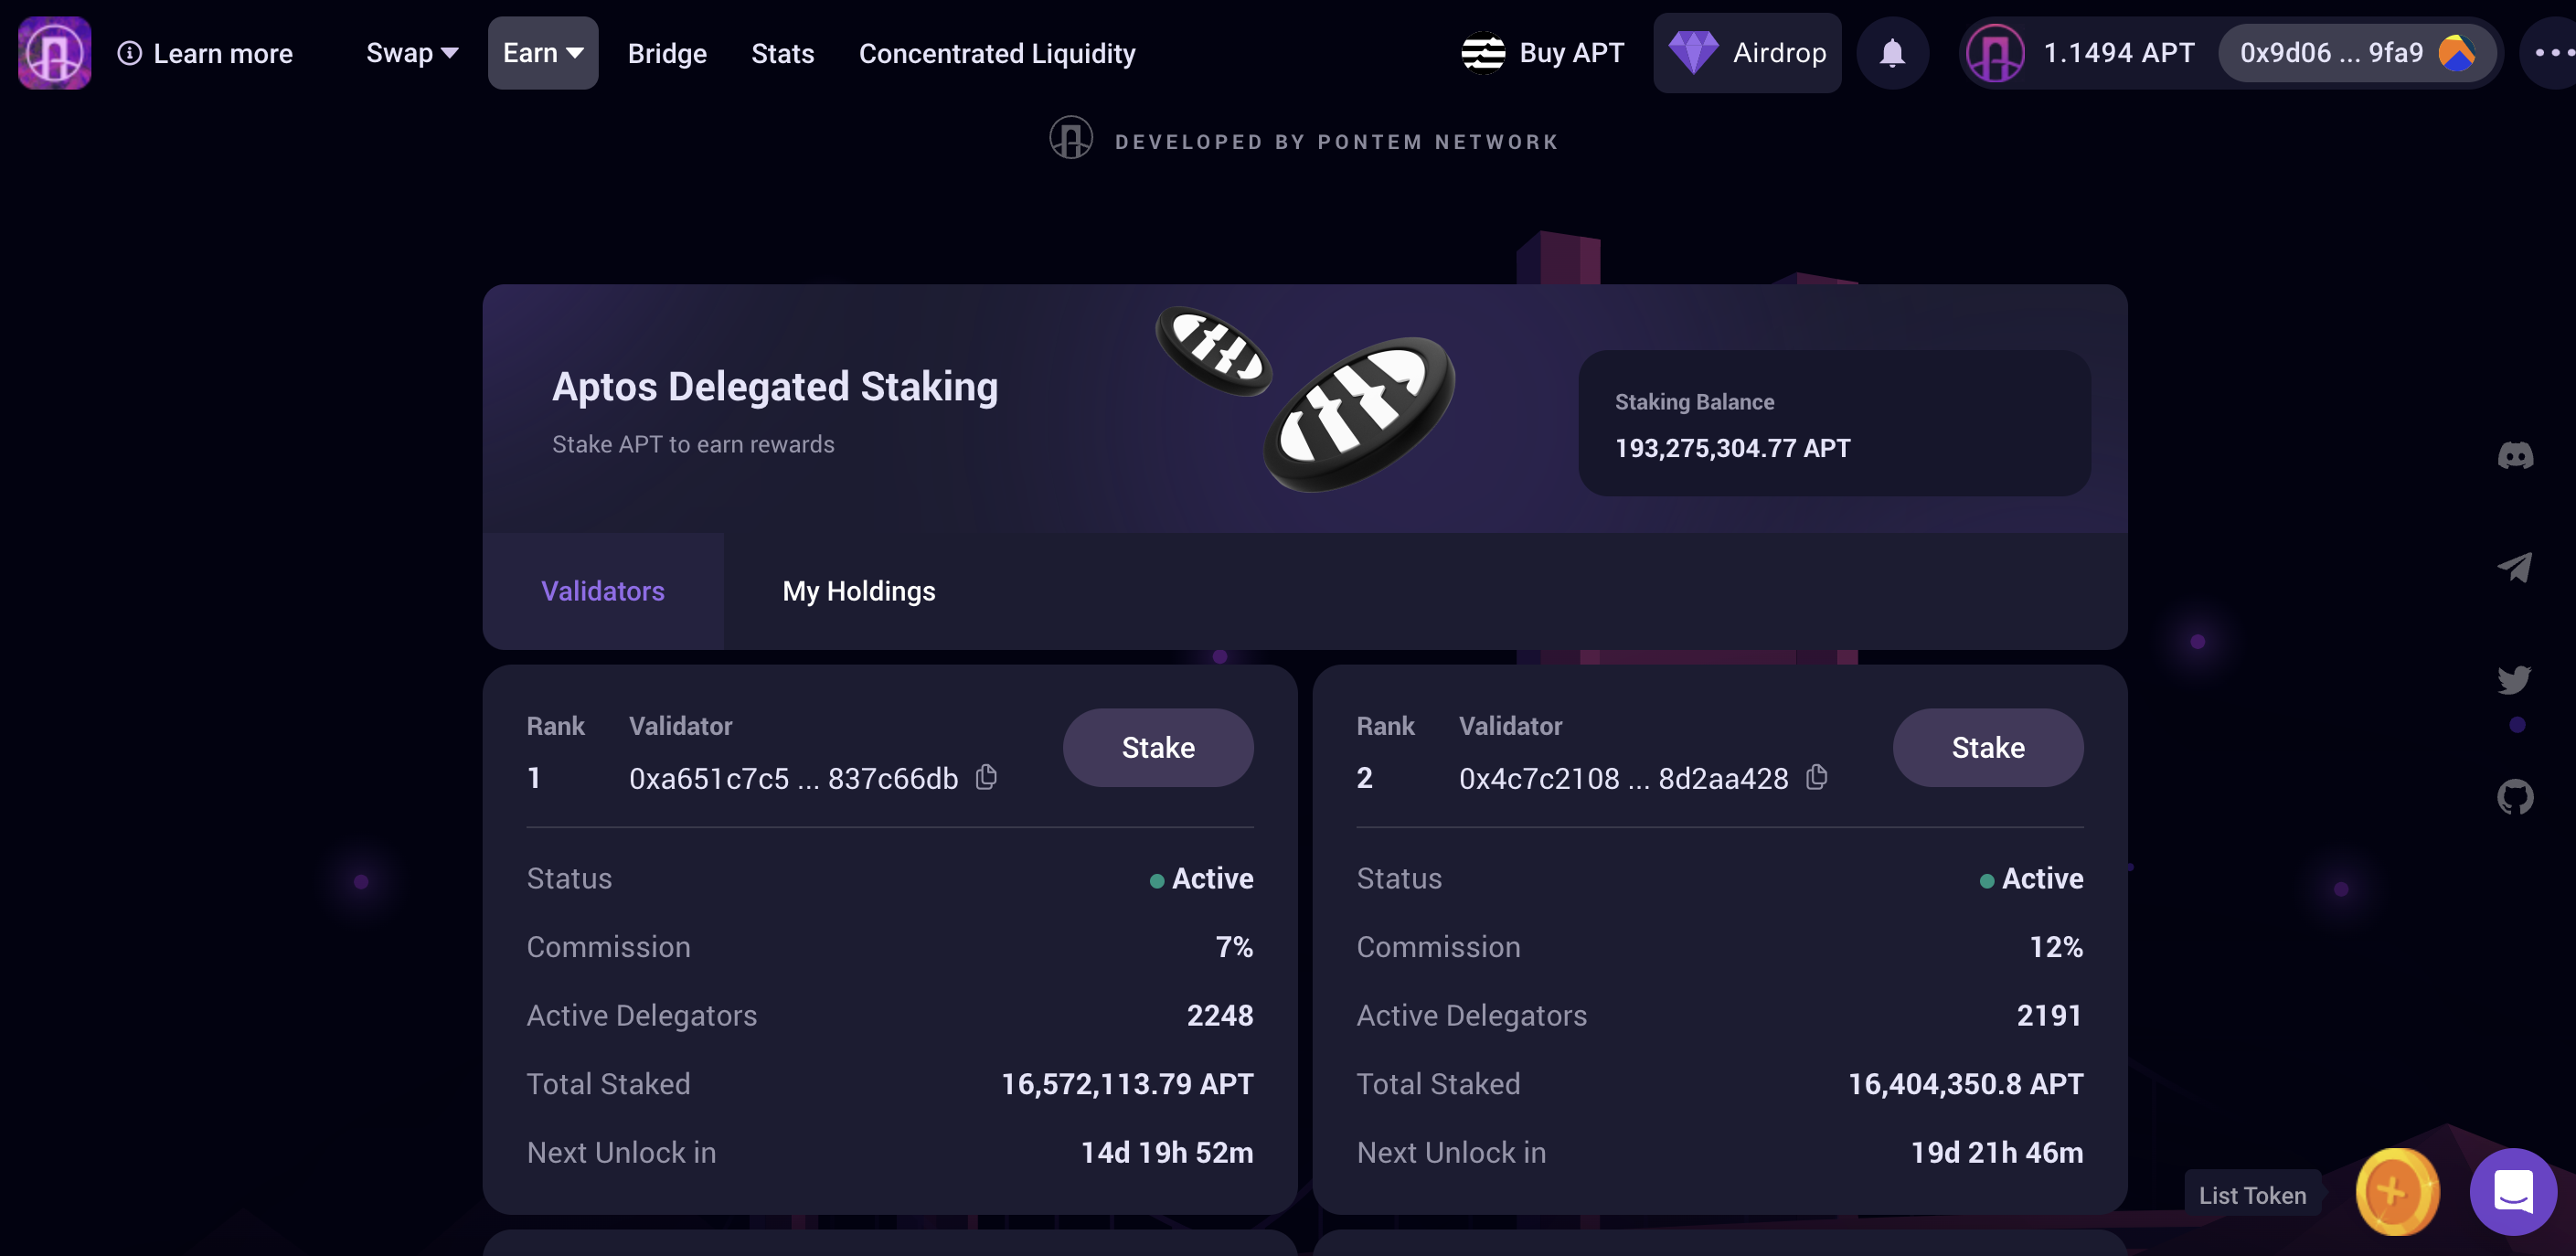Screen dimensions: 2576x1256
Task: Open the Discord community link icon
Action: pyautogui.click(x=2514, y=456)
